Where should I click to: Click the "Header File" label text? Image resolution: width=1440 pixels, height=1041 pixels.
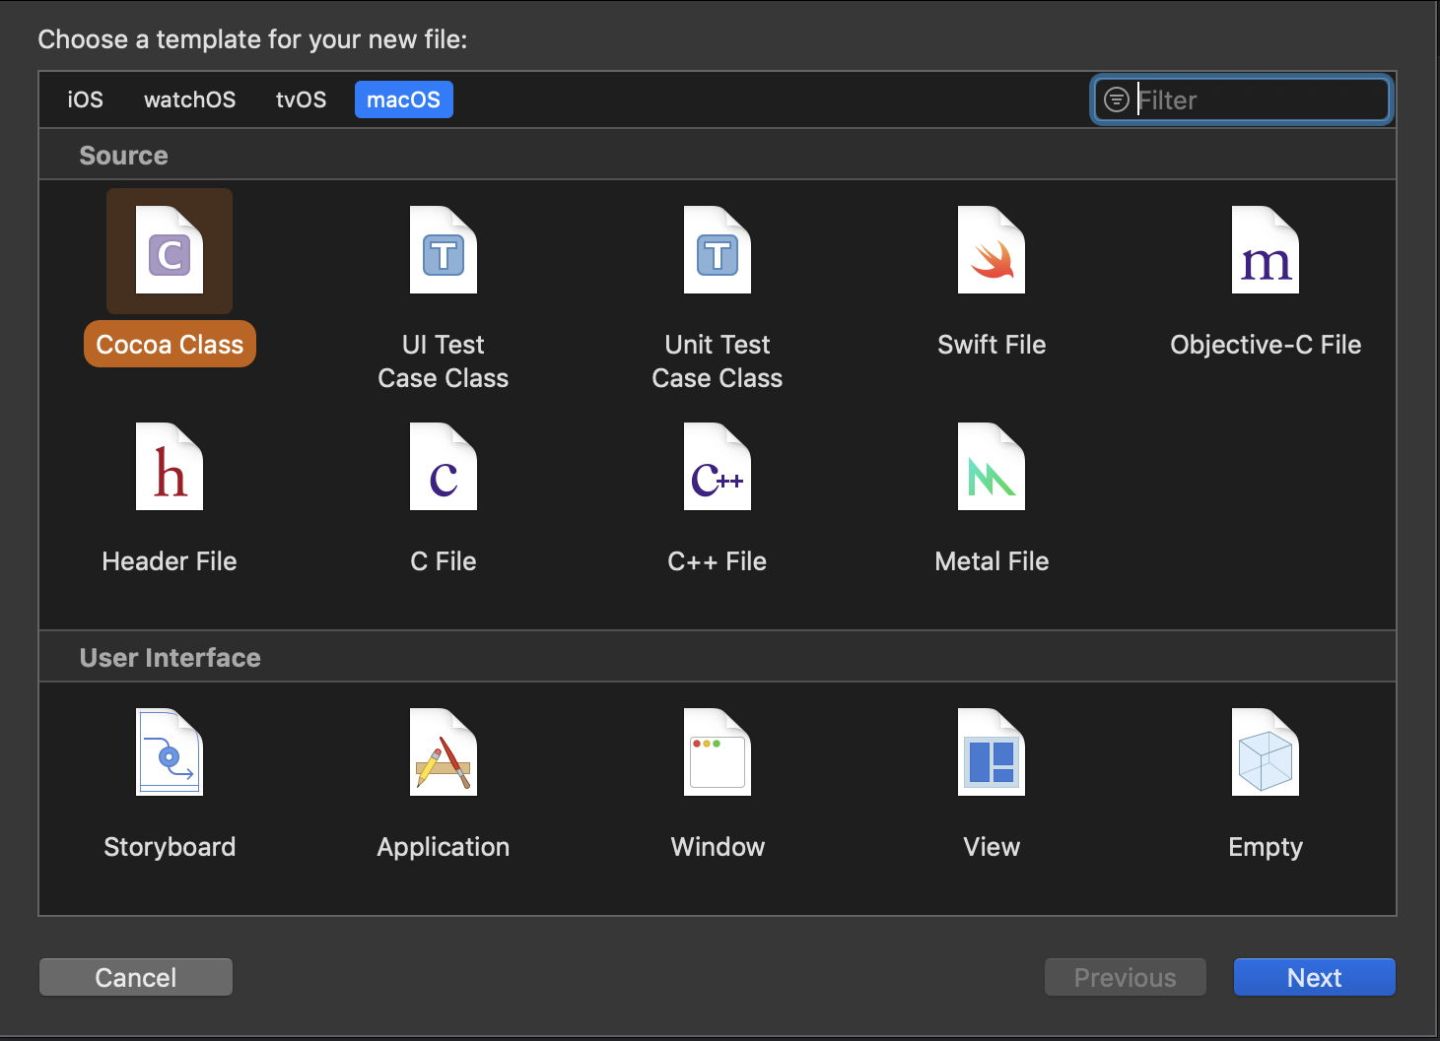pos(169,562)
